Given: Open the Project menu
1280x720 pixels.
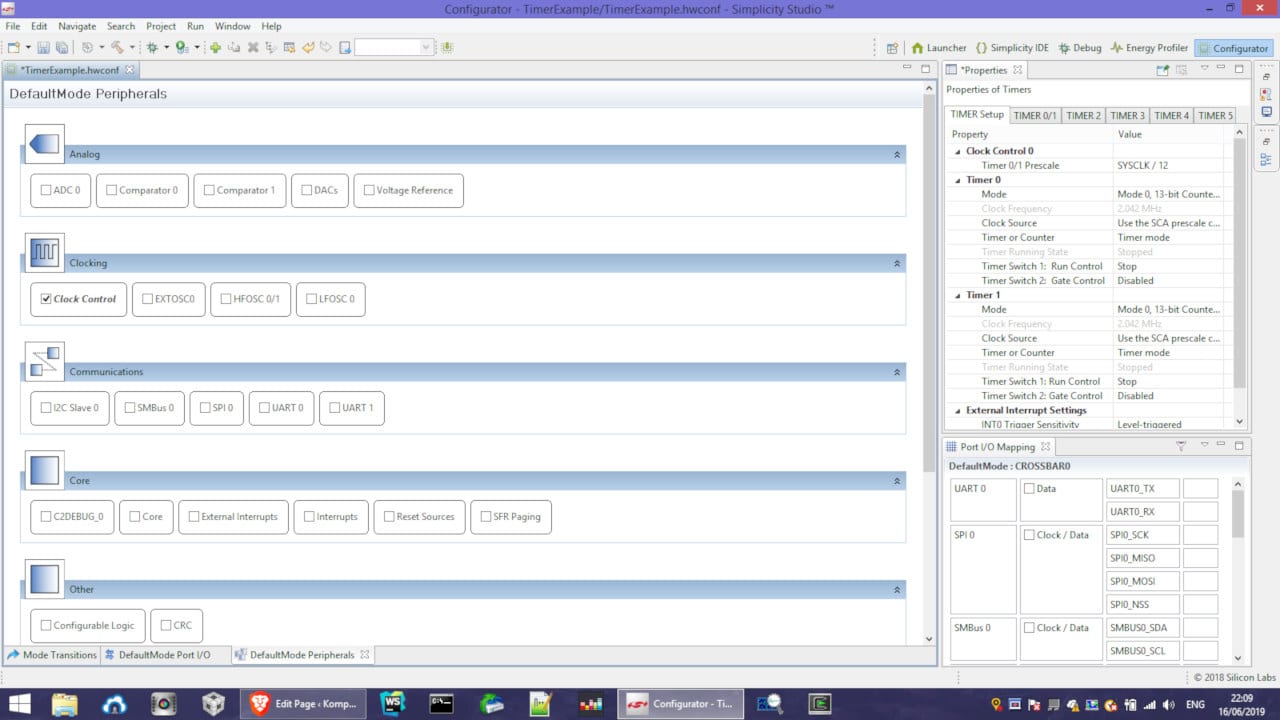Looking at the screenshot, I should [x=161, y=26].
